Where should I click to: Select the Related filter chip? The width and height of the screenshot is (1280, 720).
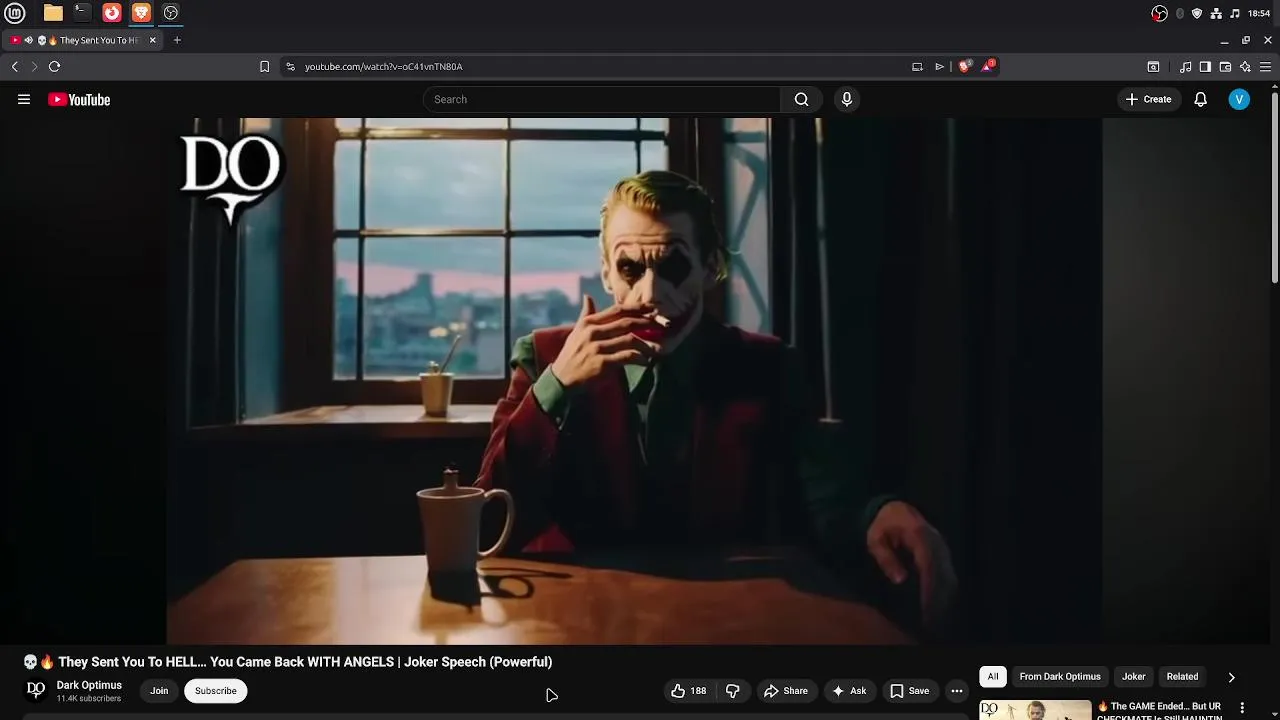[1182, 677]
